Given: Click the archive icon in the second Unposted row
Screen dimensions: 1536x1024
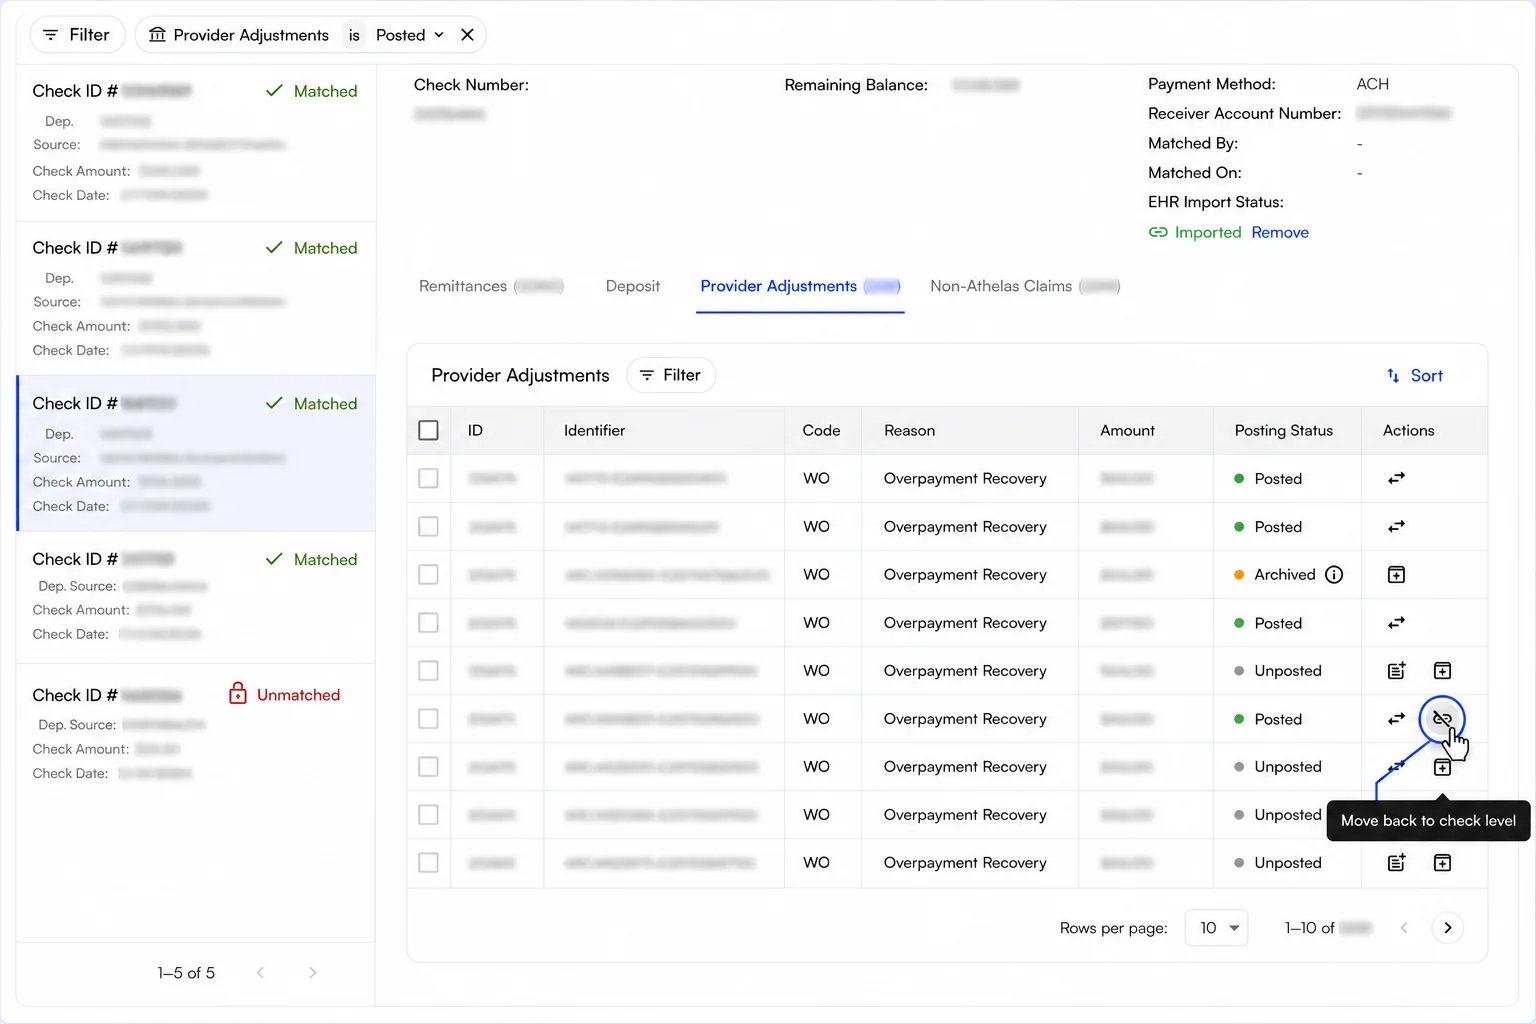Looking at the screenshot, I should coord(1442,767).
